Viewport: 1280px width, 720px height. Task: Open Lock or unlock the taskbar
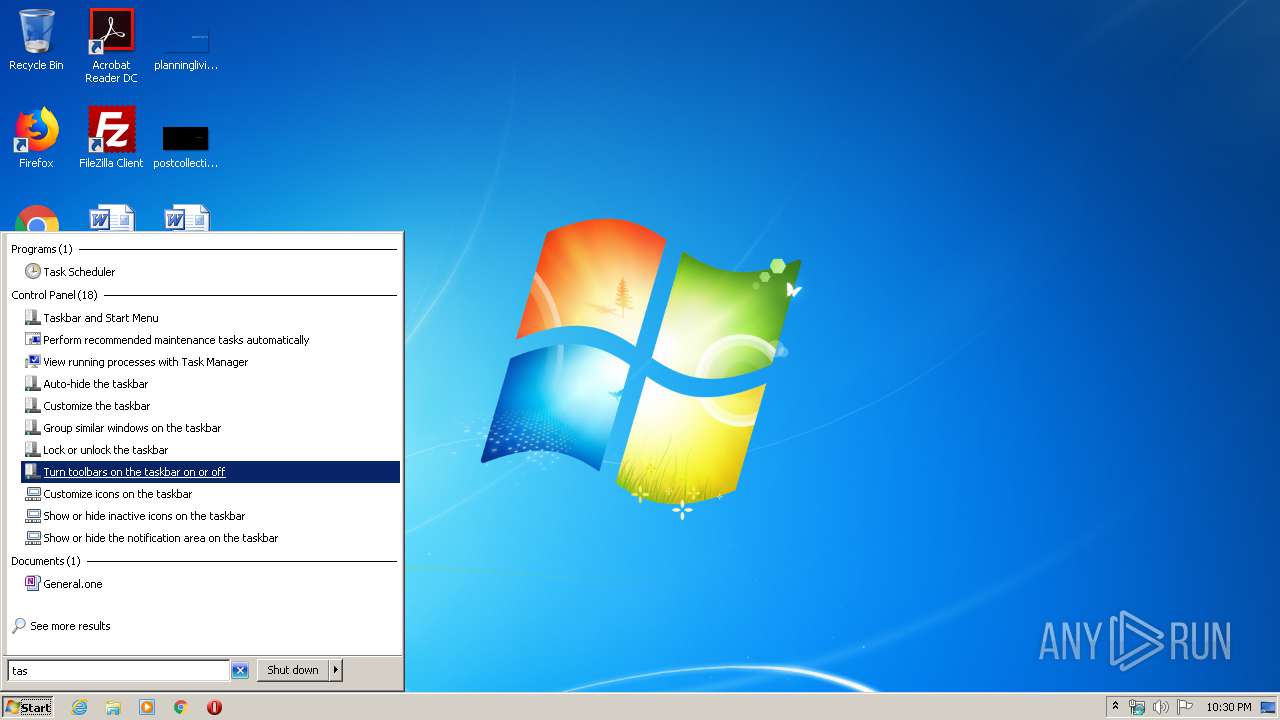click(x=210, y=450)
